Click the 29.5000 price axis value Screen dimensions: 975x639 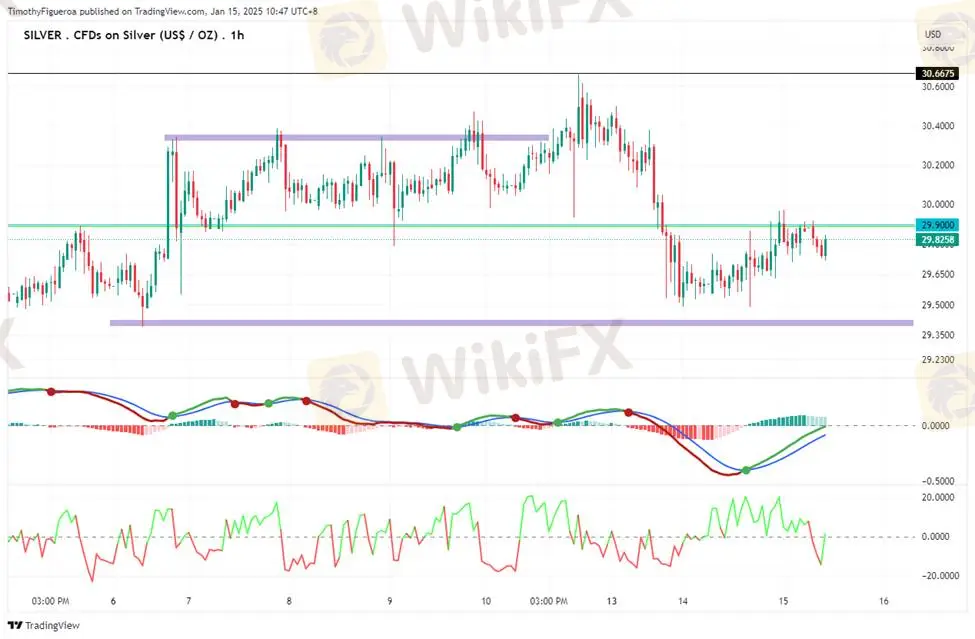pyautogui.click(x=938, y=305)
